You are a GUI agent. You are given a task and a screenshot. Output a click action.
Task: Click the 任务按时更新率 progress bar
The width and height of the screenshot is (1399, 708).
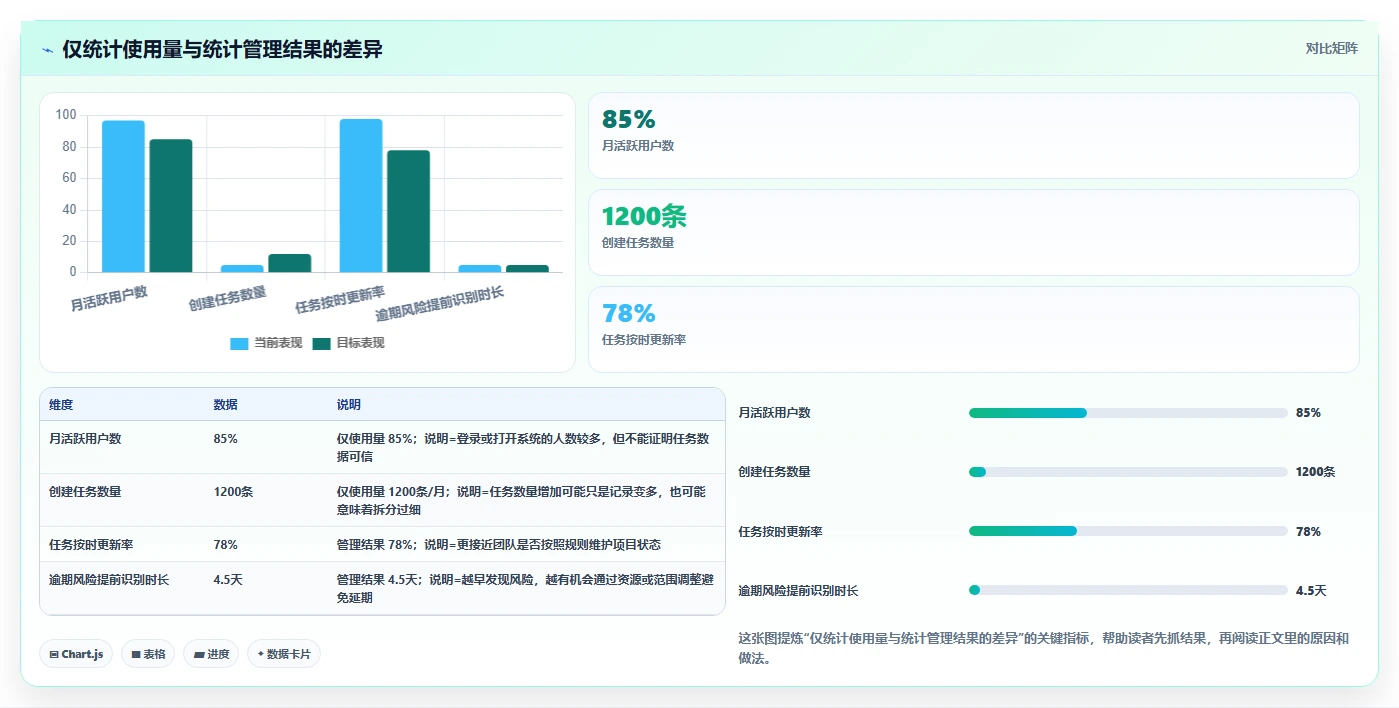[x=1128, y=531]
